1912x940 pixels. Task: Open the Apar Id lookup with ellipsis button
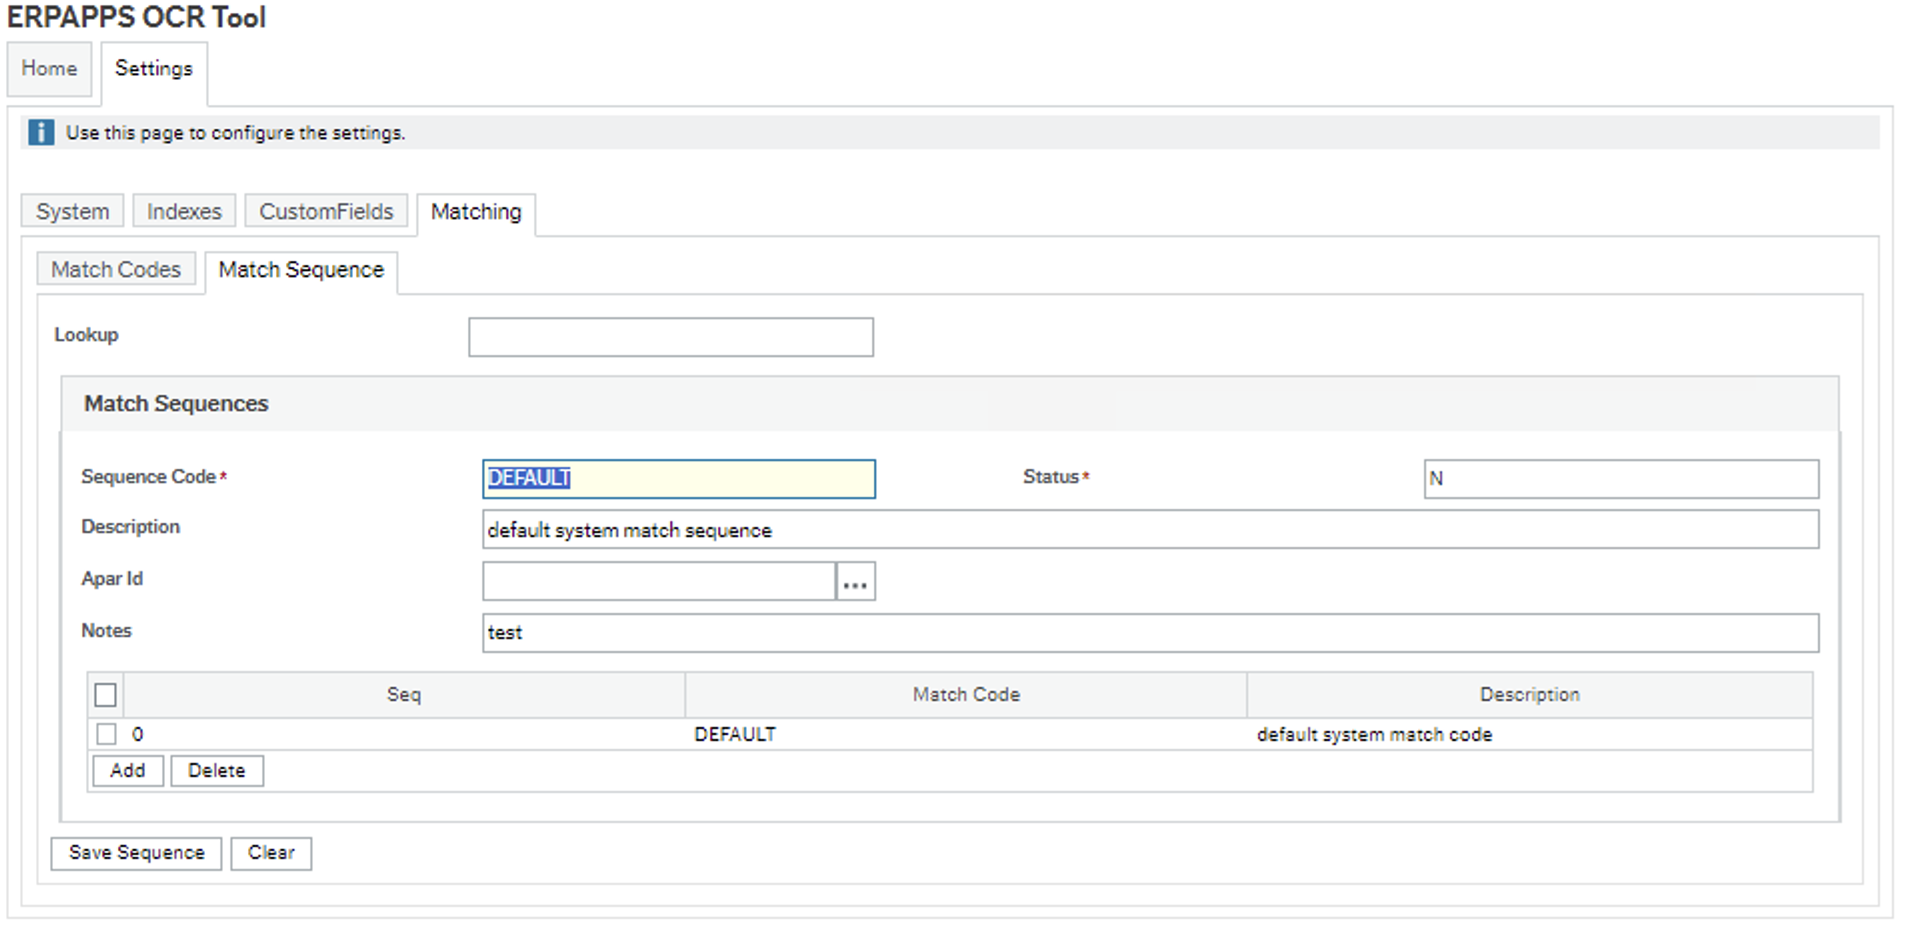[x=855, y=581]
